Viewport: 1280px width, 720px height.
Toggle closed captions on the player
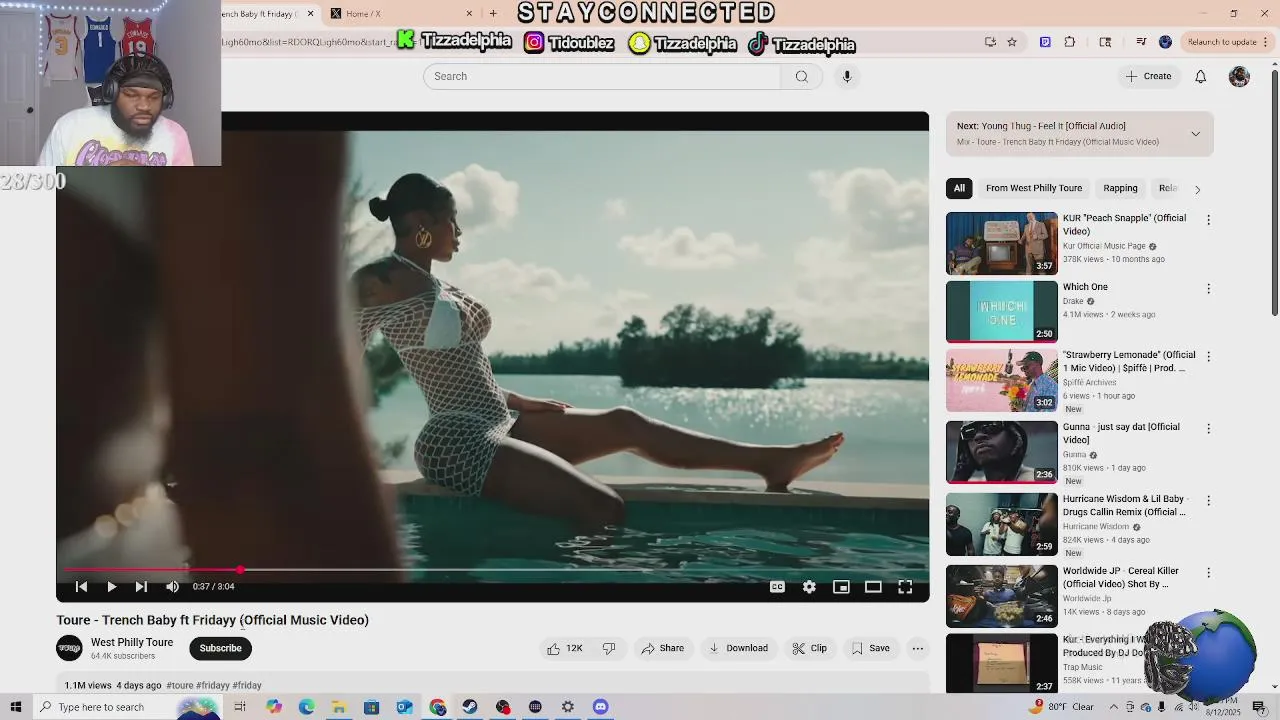[x=777, y=587]
